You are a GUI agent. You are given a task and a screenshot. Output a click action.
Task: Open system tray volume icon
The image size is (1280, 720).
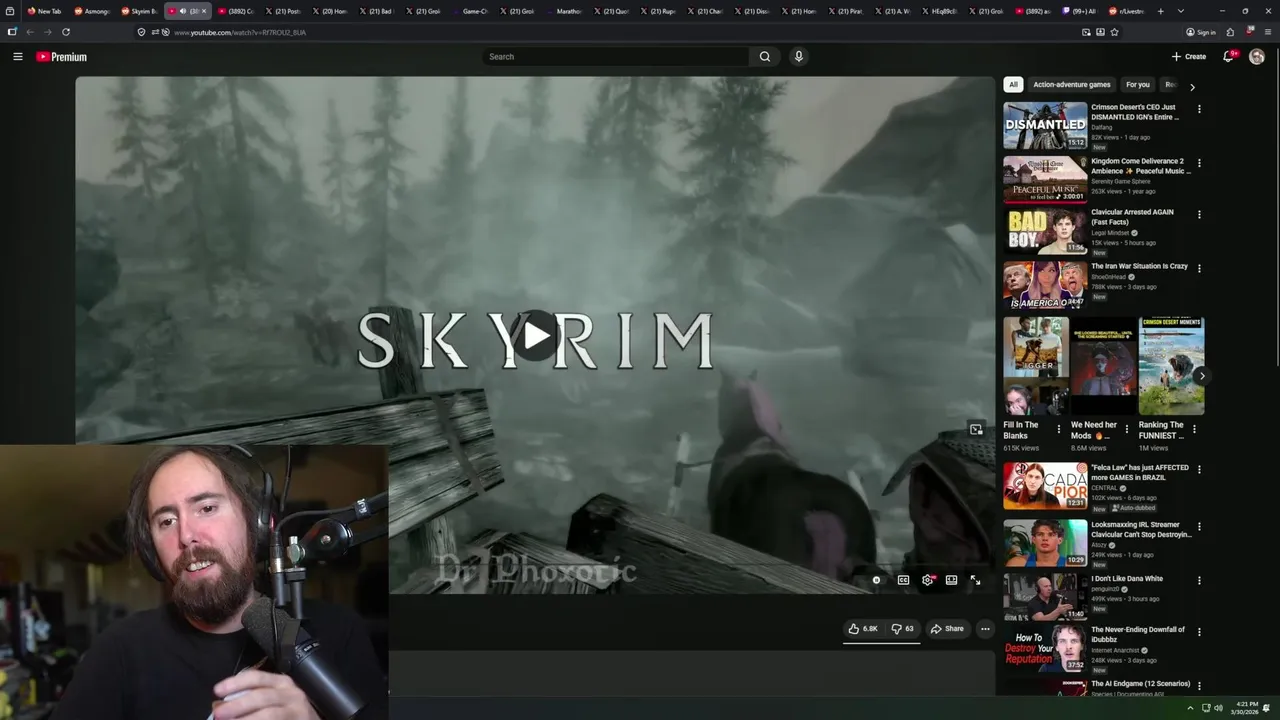coord(1218,708)
